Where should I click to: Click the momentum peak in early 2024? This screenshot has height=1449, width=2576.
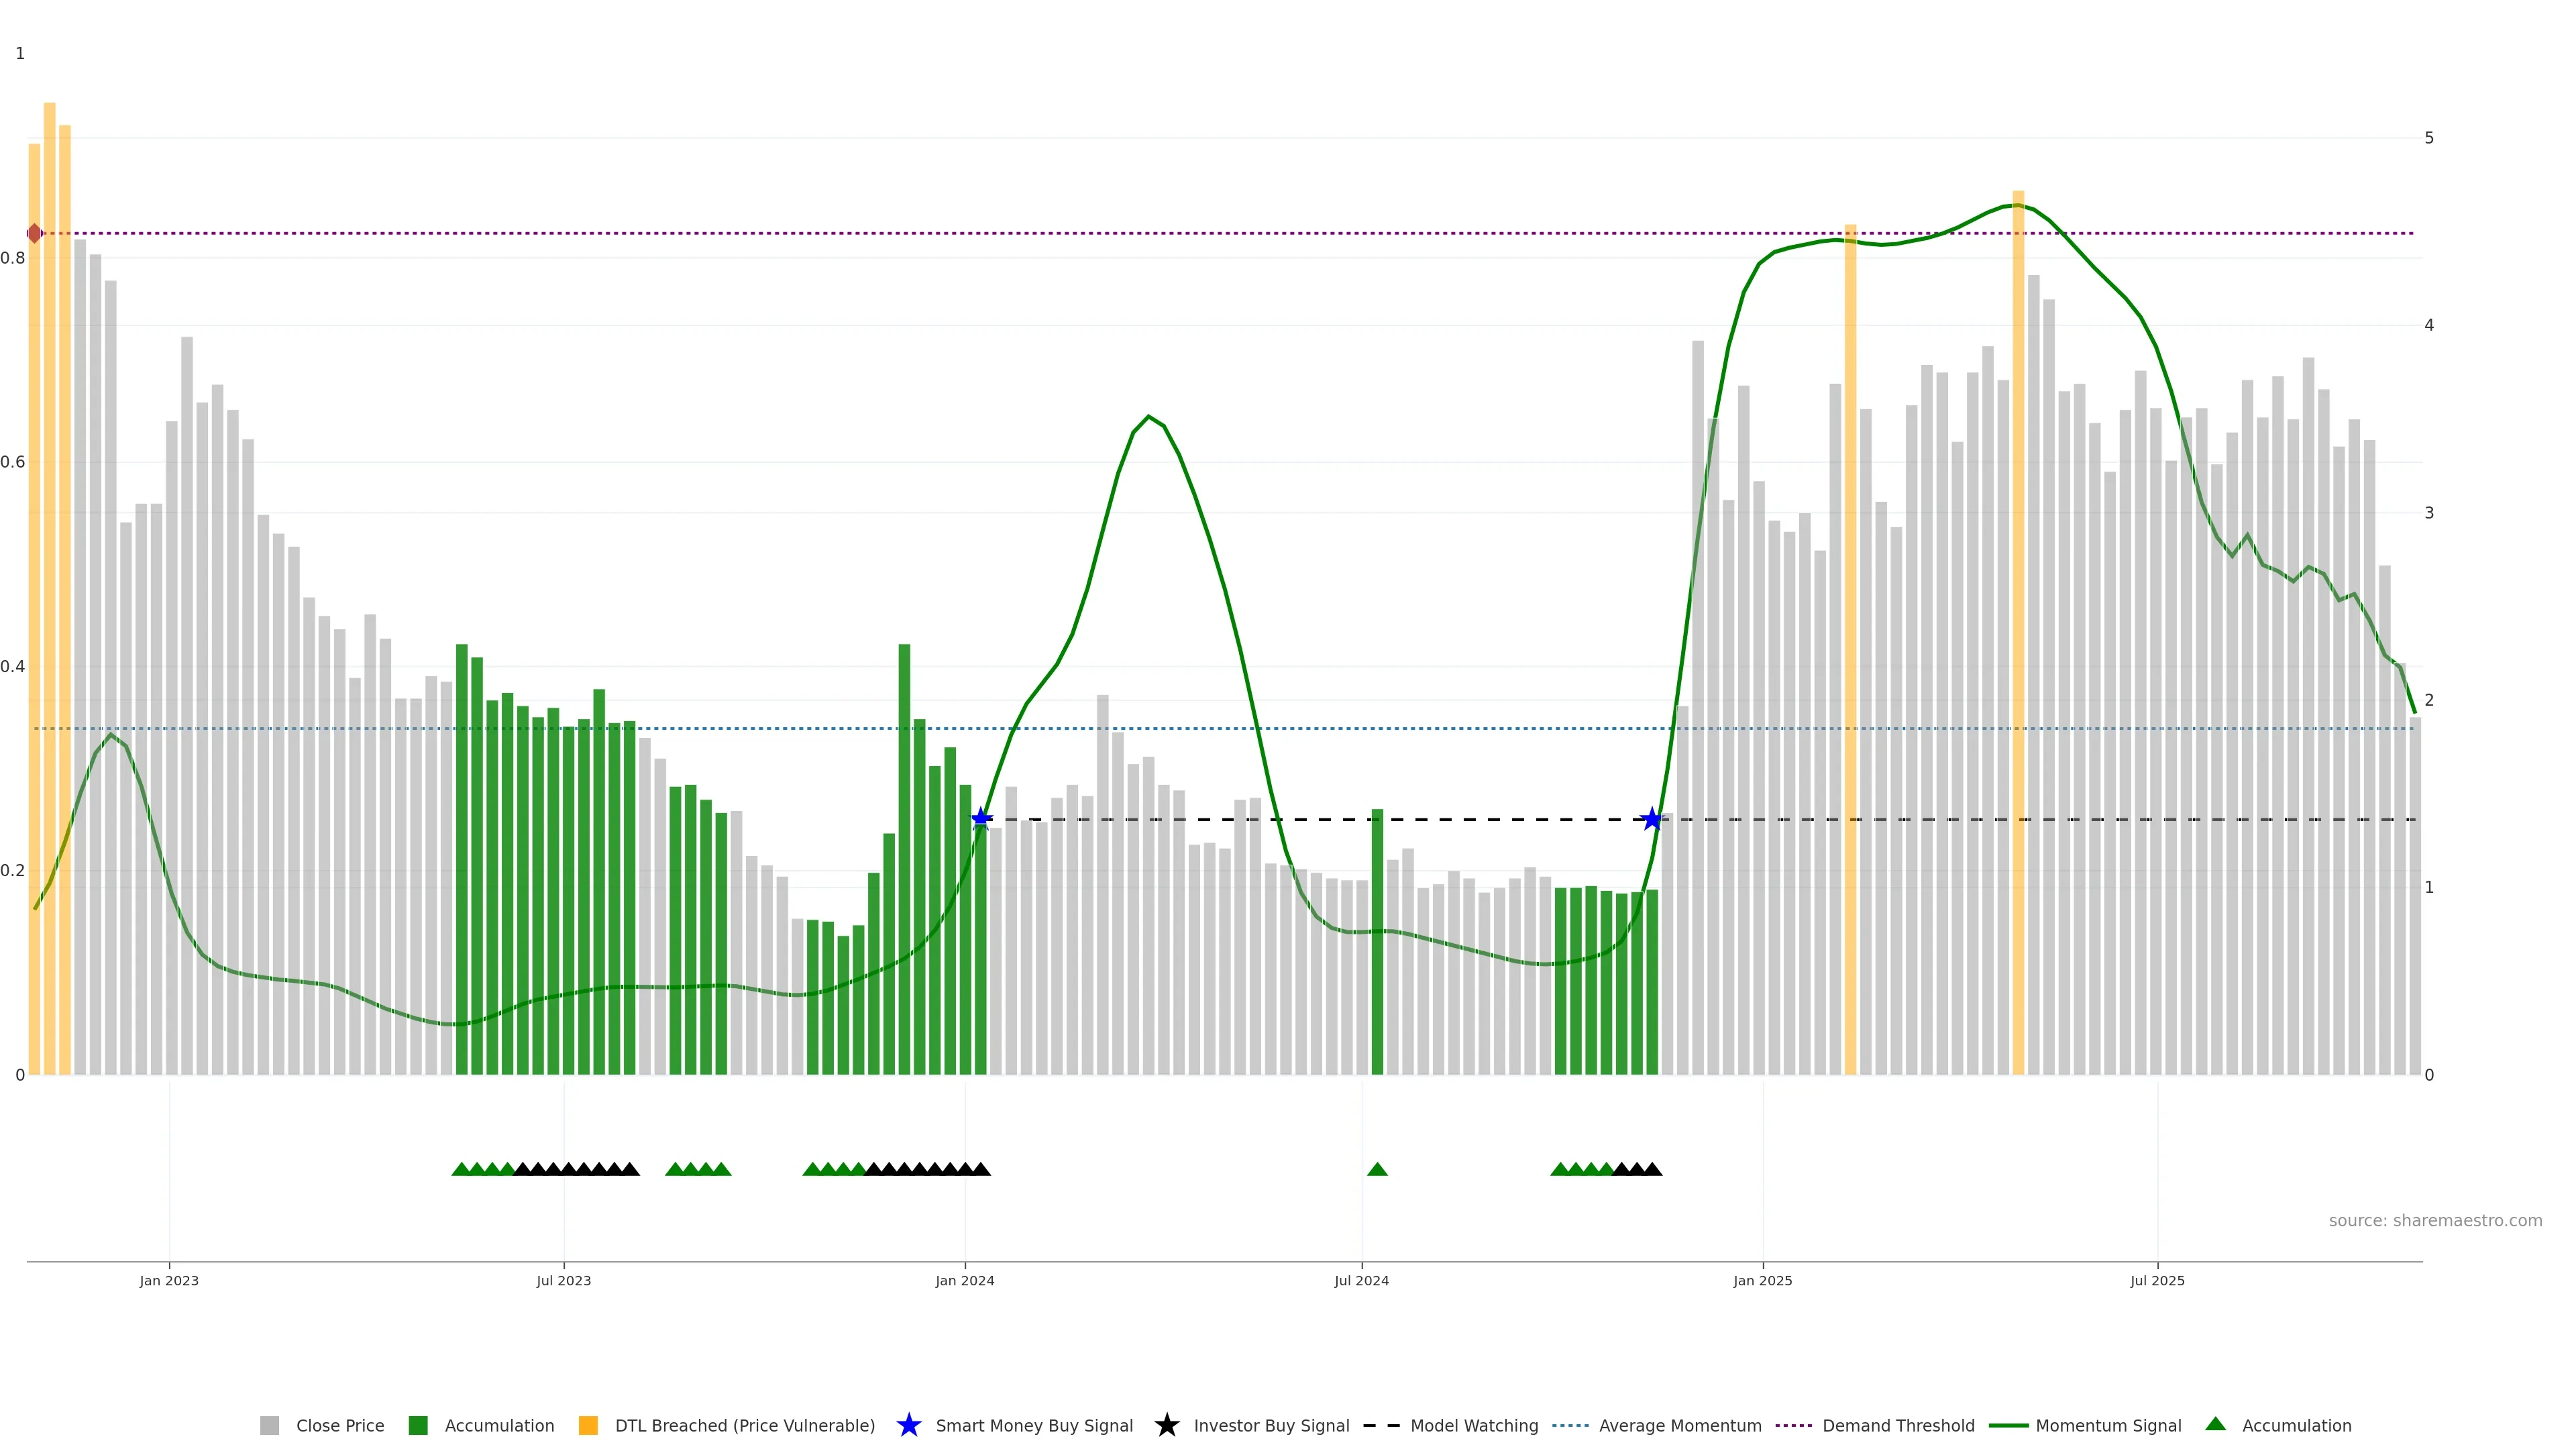(1149, 416)
